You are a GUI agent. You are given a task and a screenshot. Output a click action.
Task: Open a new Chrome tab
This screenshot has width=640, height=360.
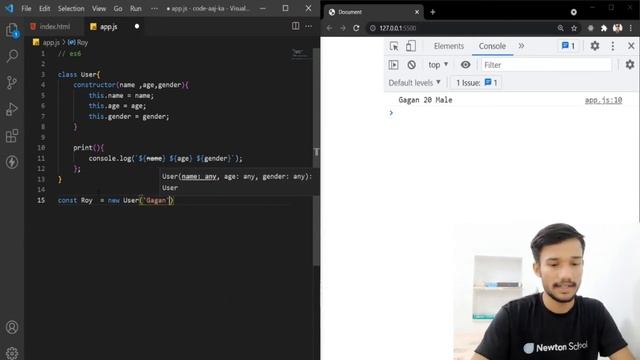[x=433, y=12]
